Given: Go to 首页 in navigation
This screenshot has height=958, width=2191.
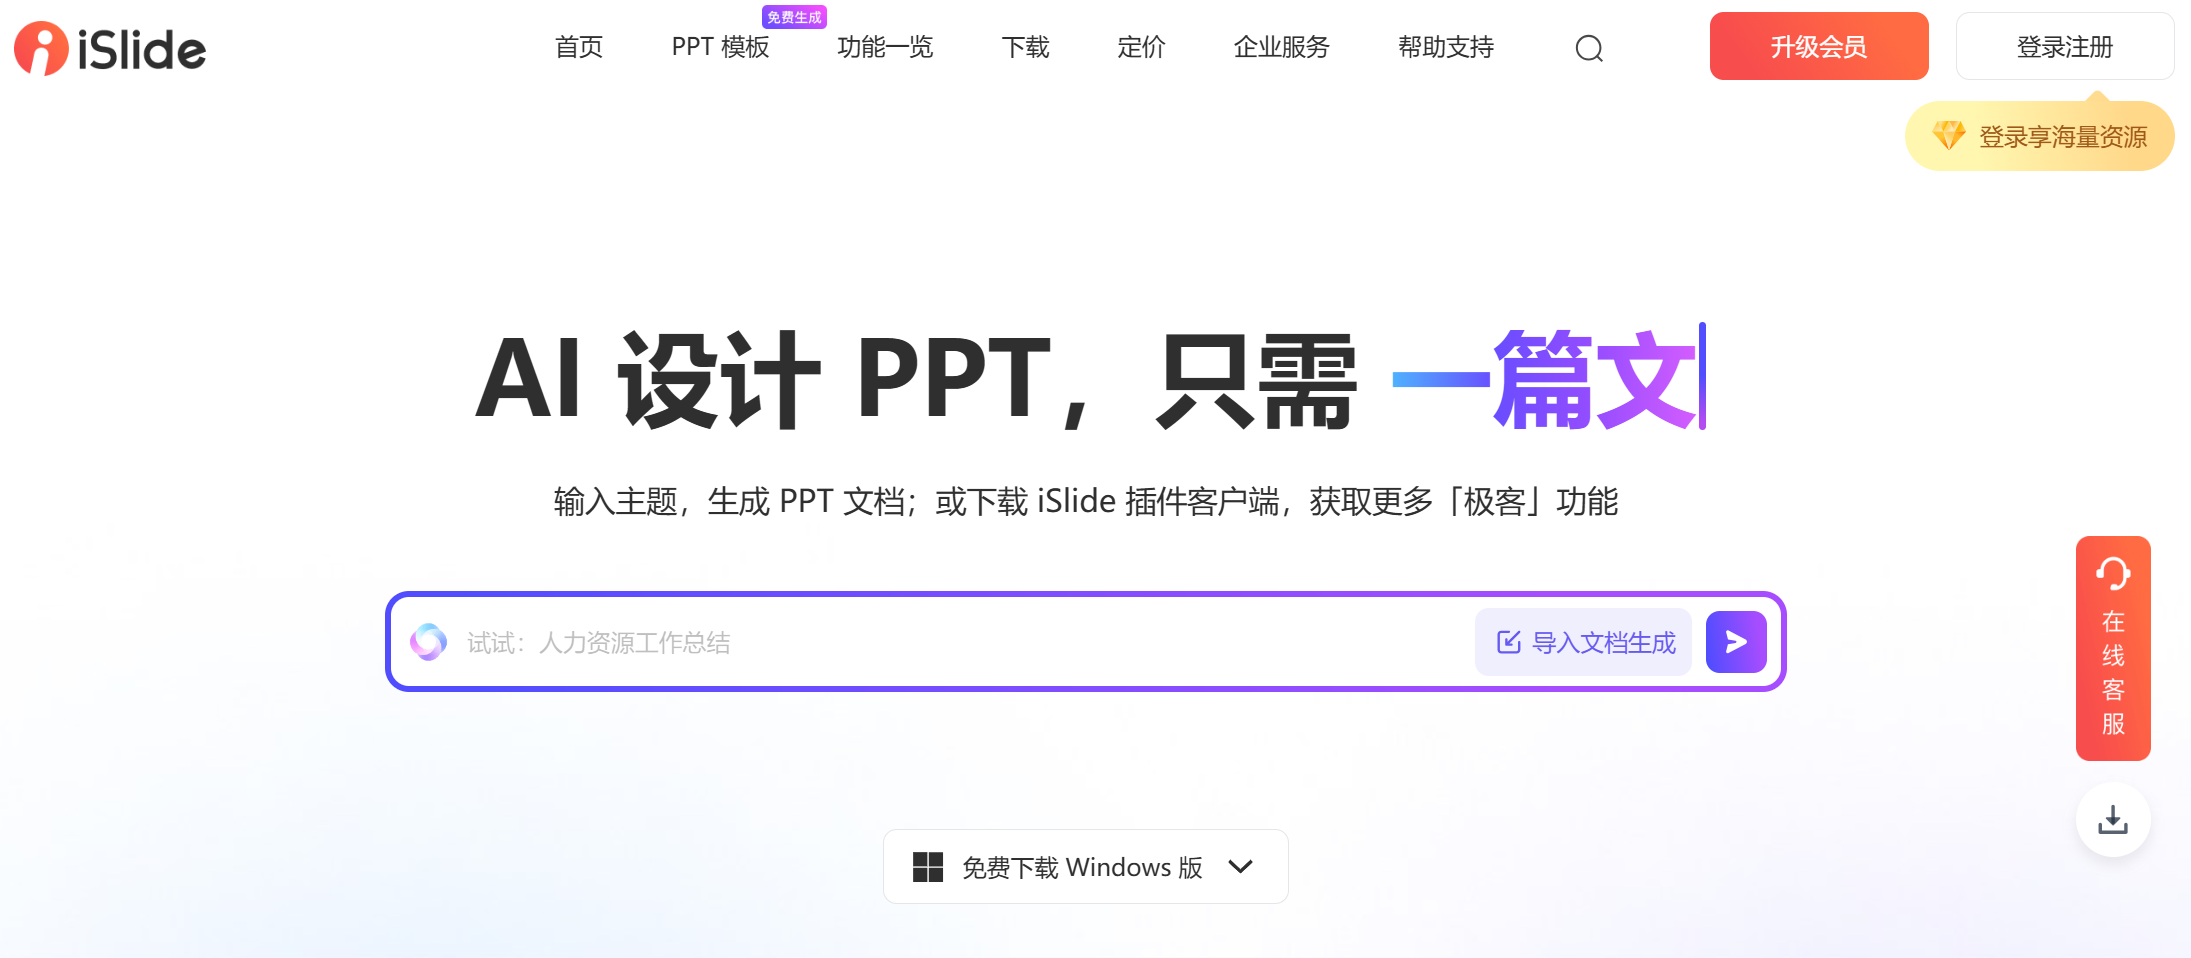Looking at the screenshot, I should click(579, 47).
